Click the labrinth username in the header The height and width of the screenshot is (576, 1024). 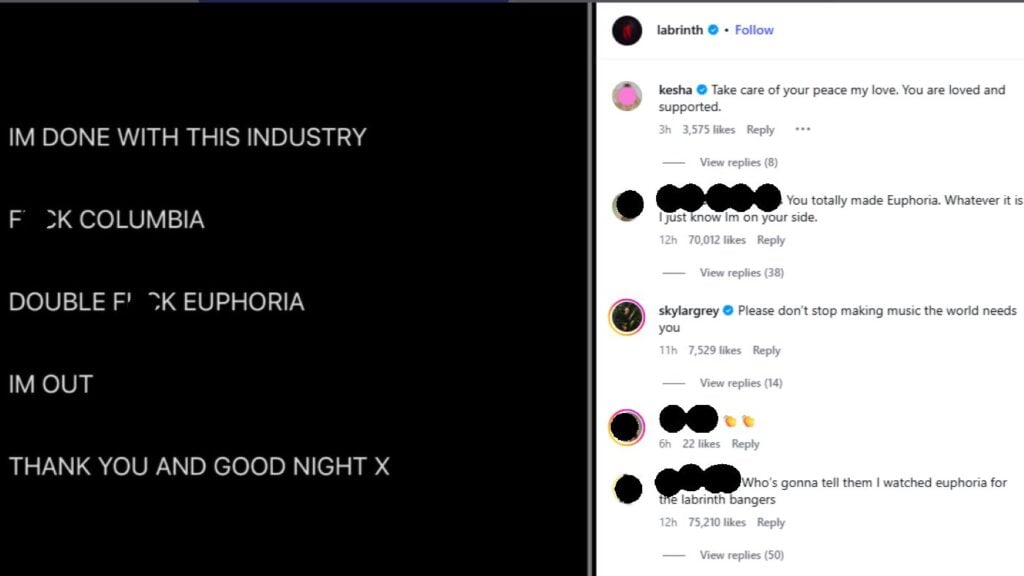(680, 30)
